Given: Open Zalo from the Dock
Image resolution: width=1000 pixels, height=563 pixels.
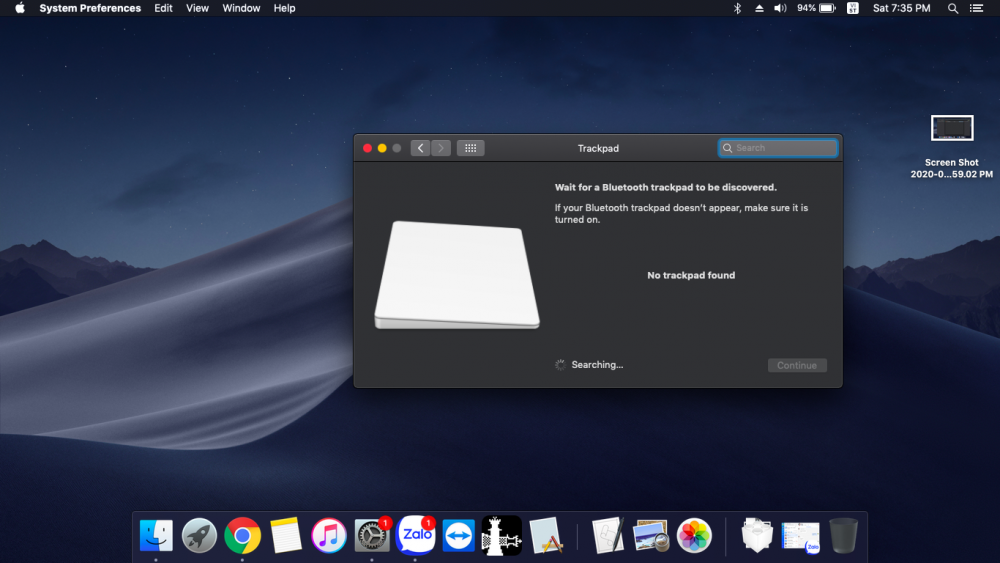Looking at the screenshot, I should coord(416,536).
